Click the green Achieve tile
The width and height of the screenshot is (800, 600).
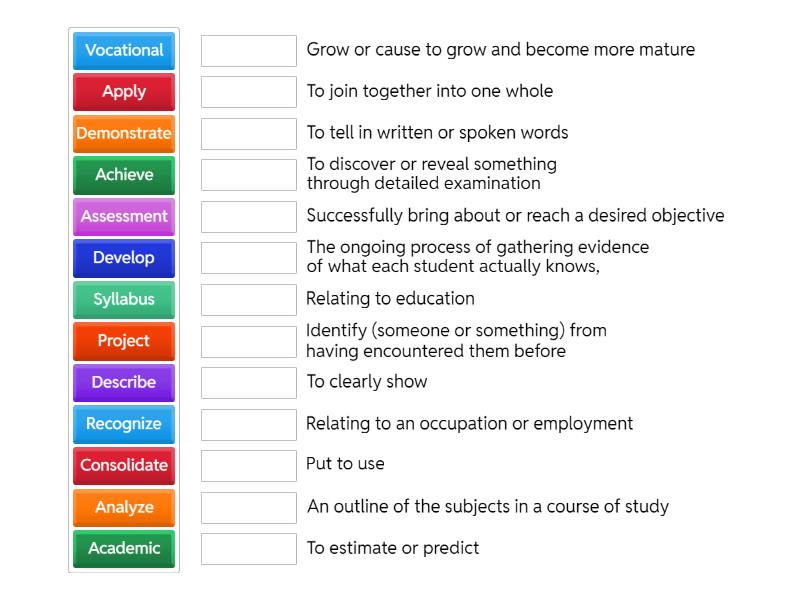pyautogui.click(x=124, y=175)
